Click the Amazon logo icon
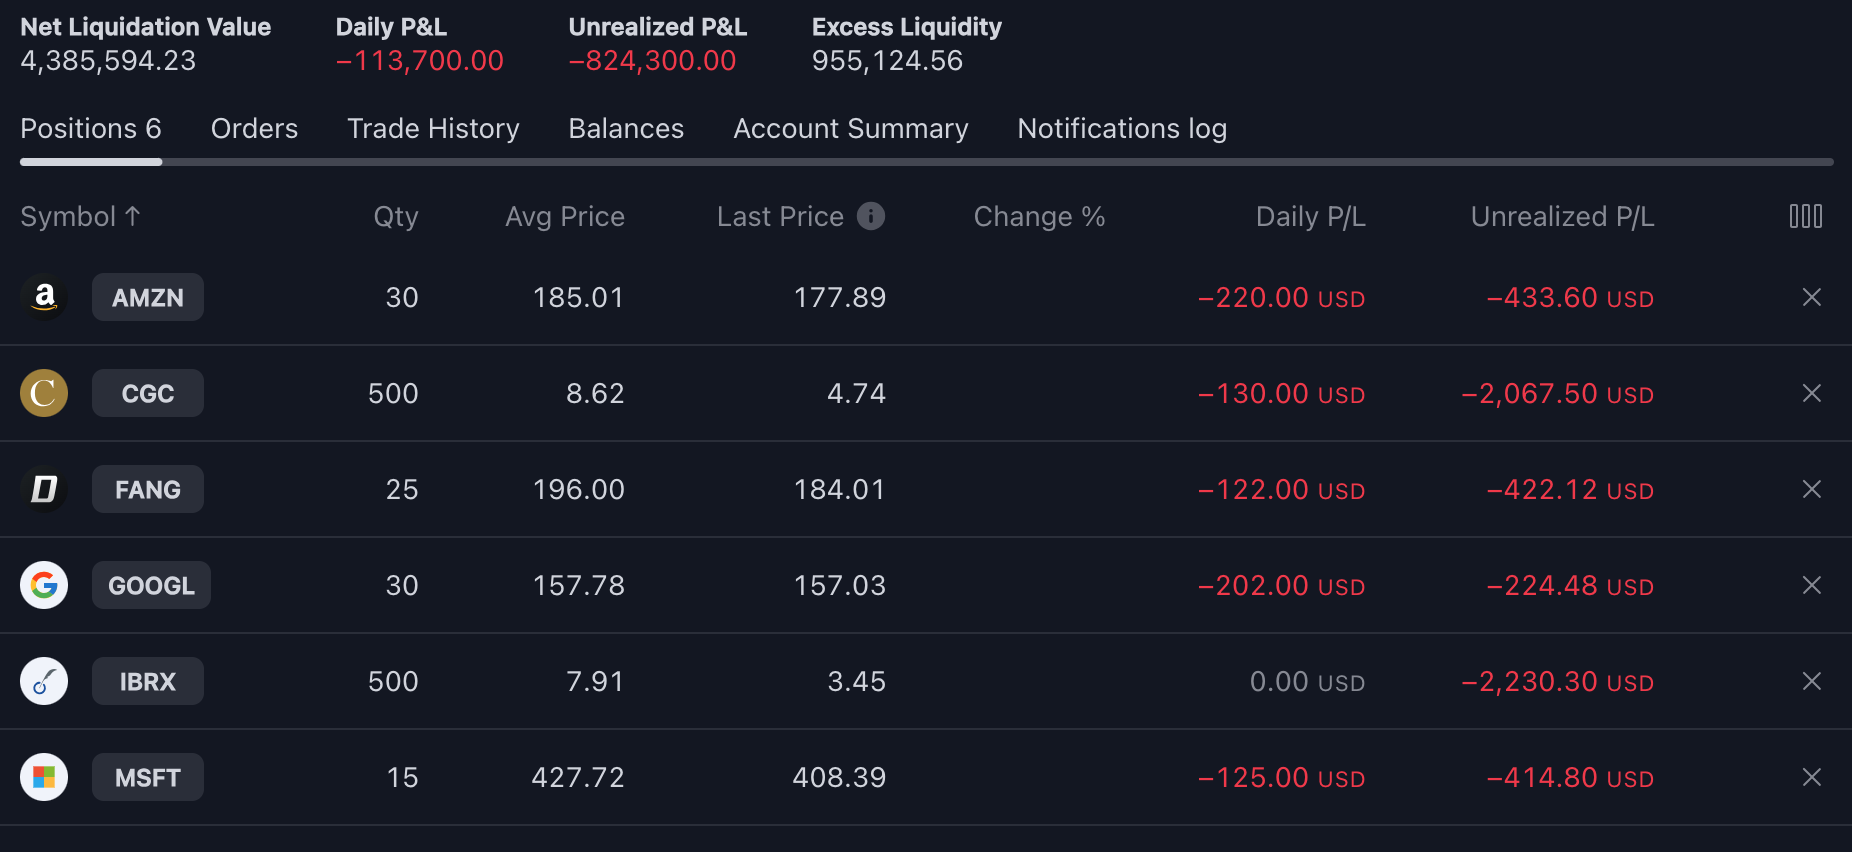This screenshot has width=1852, height=852. coord(44,297)
